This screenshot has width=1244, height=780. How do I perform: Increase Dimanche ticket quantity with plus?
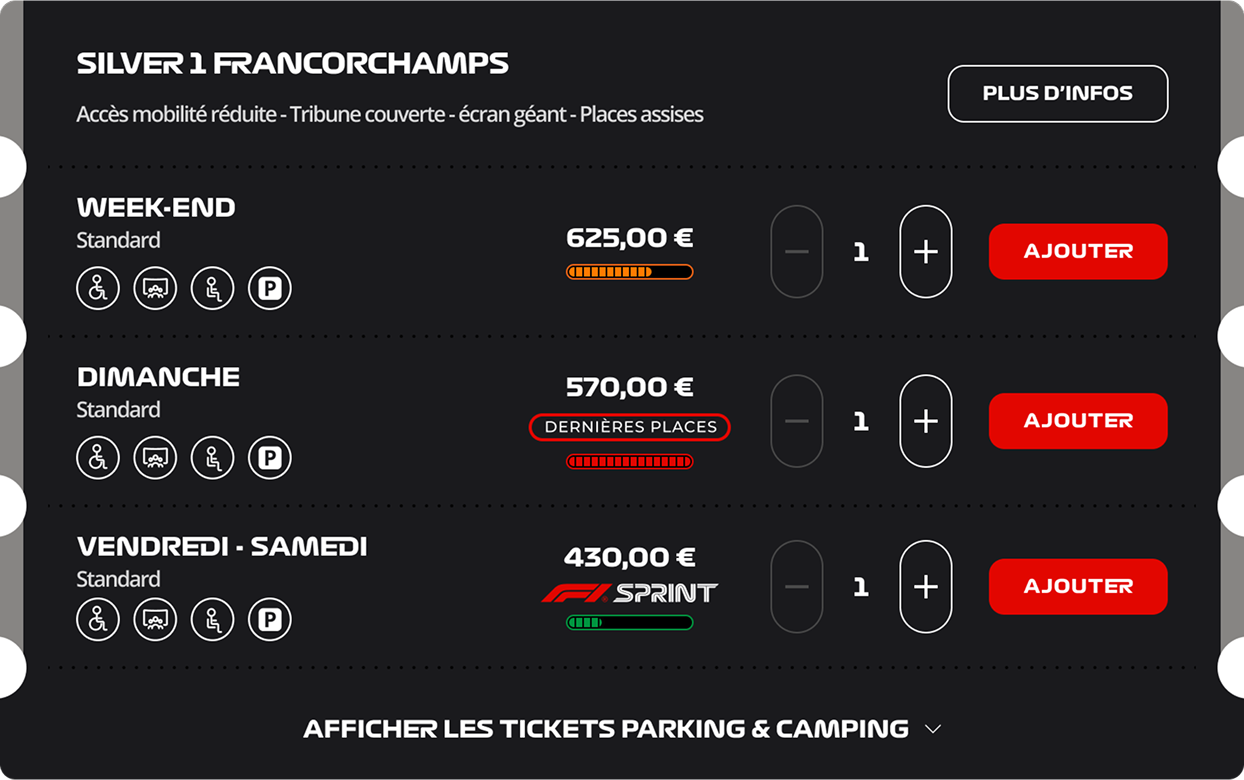point(926,421)
